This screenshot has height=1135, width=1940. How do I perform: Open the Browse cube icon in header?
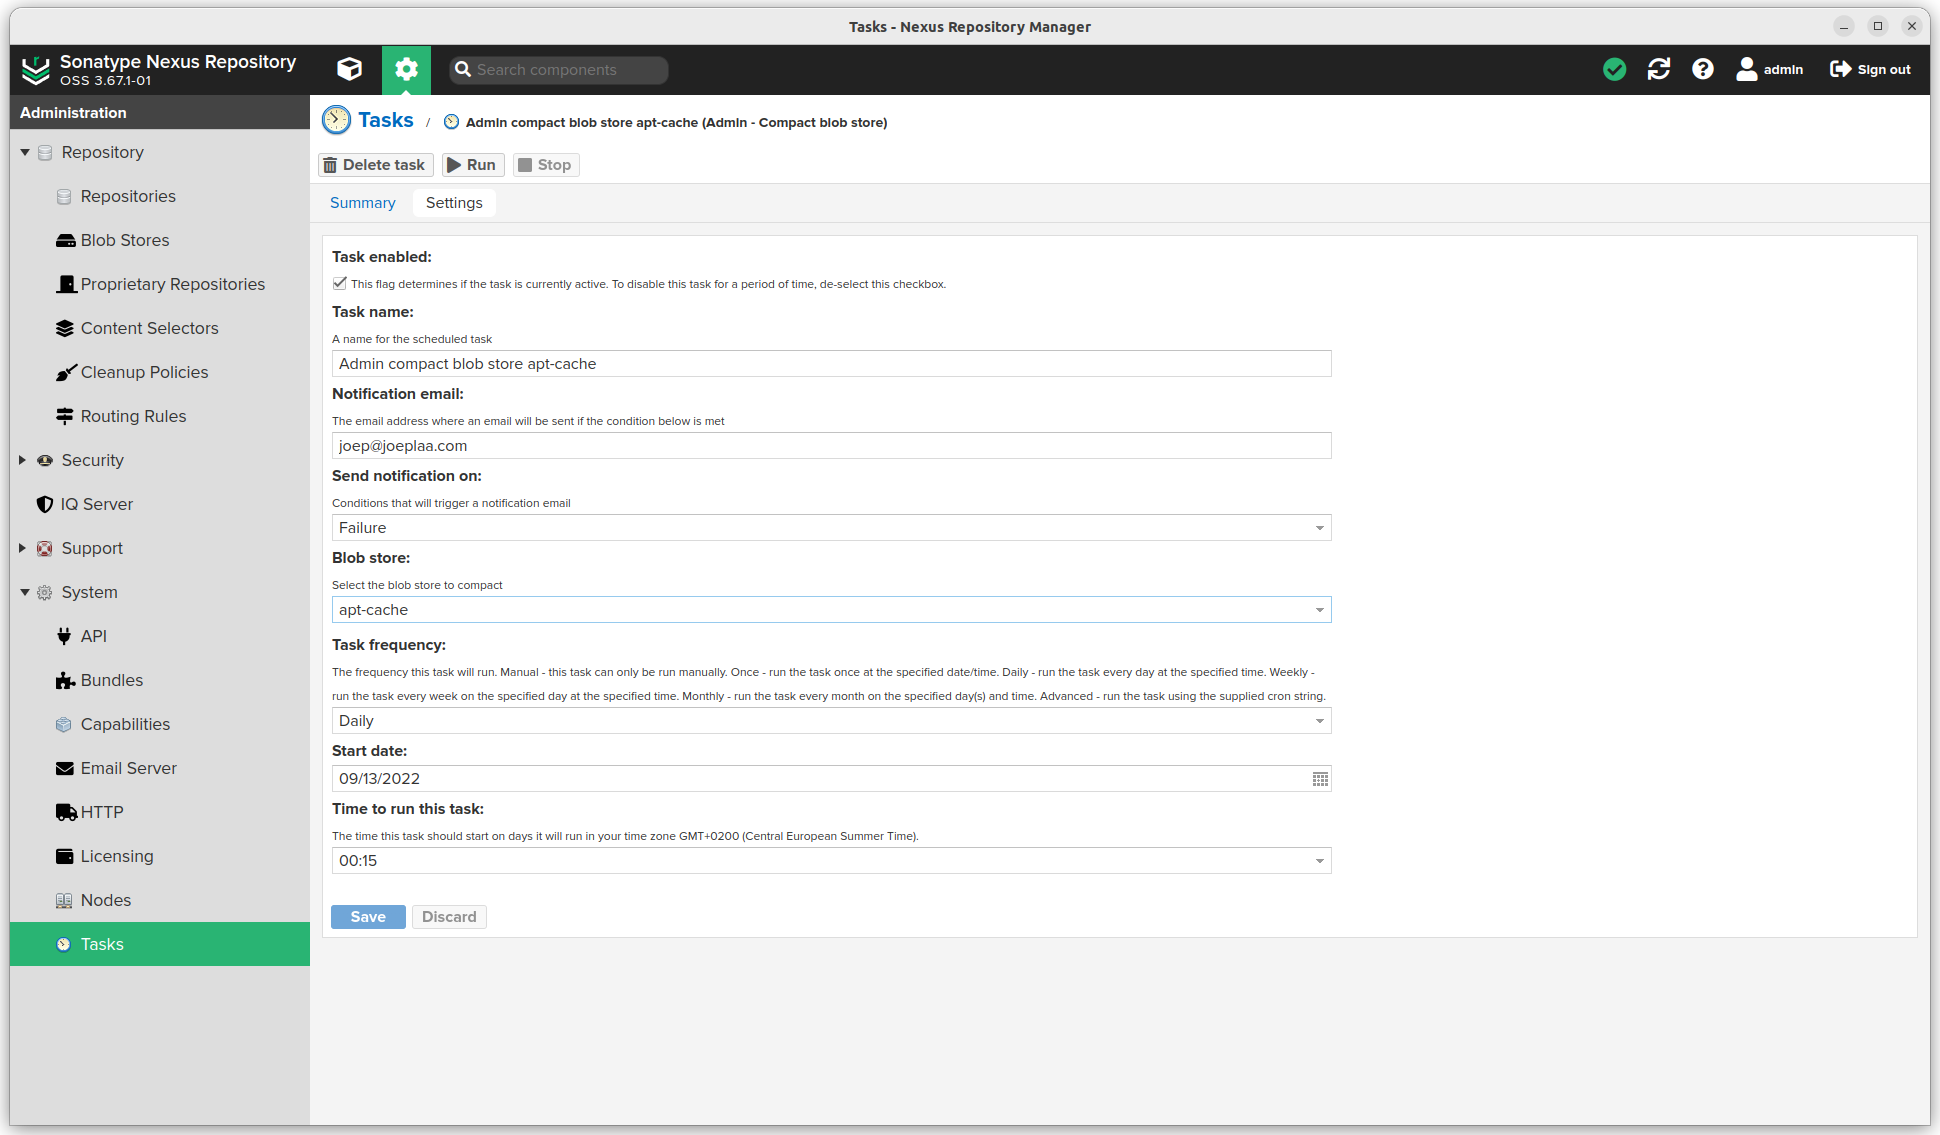tap(349, 69)
